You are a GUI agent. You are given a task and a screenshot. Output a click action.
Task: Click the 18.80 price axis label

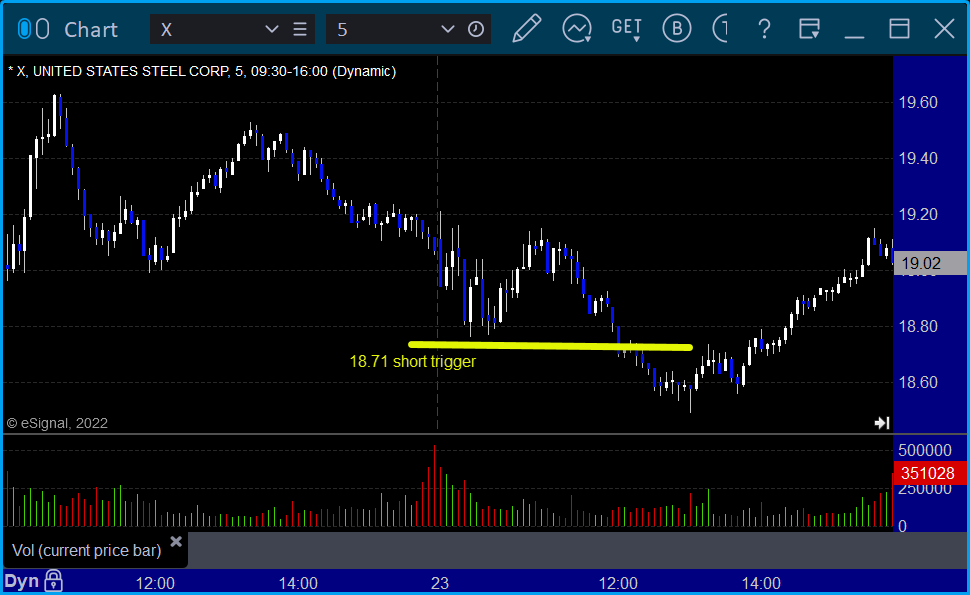point(918,326)
